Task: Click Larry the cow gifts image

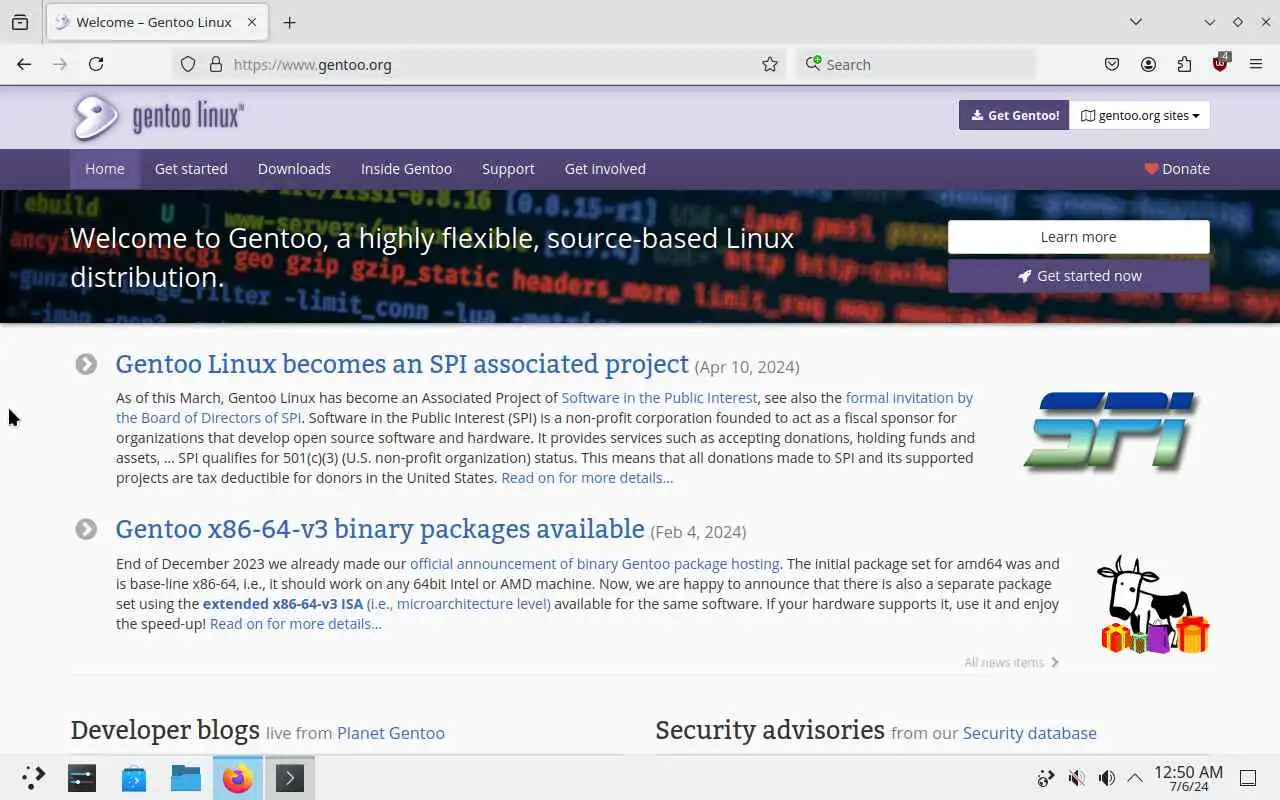Action: pos(1152,604)
